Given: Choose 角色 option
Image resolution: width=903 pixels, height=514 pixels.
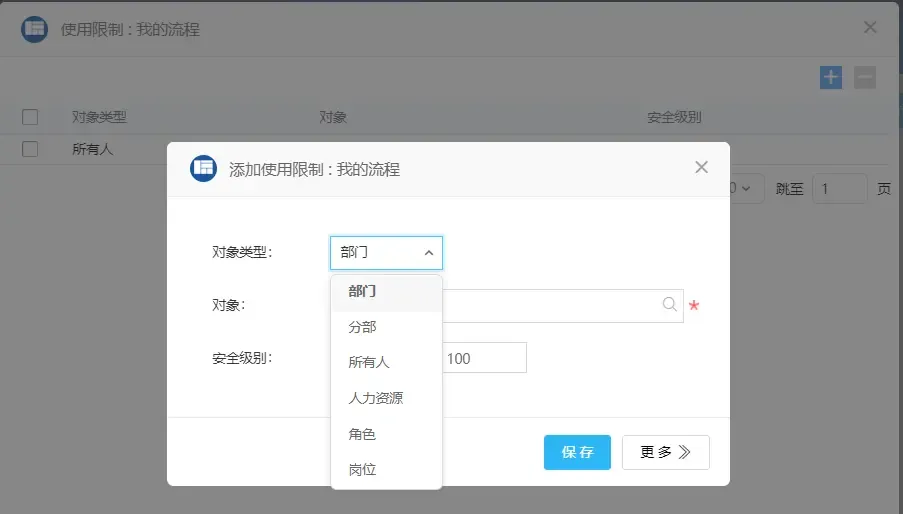Looking at the screenshot, I should click(386, 434).
